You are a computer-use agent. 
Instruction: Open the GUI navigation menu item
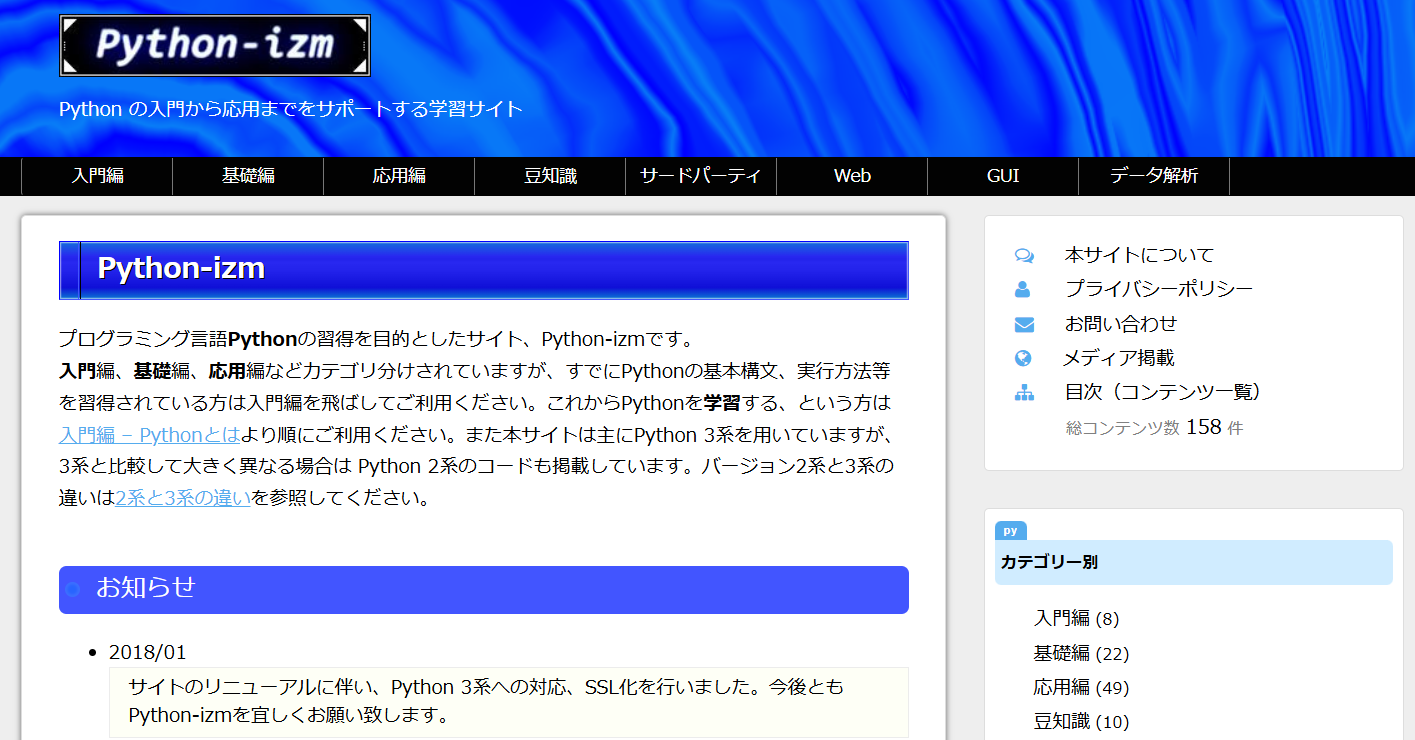coord(1003,176)
